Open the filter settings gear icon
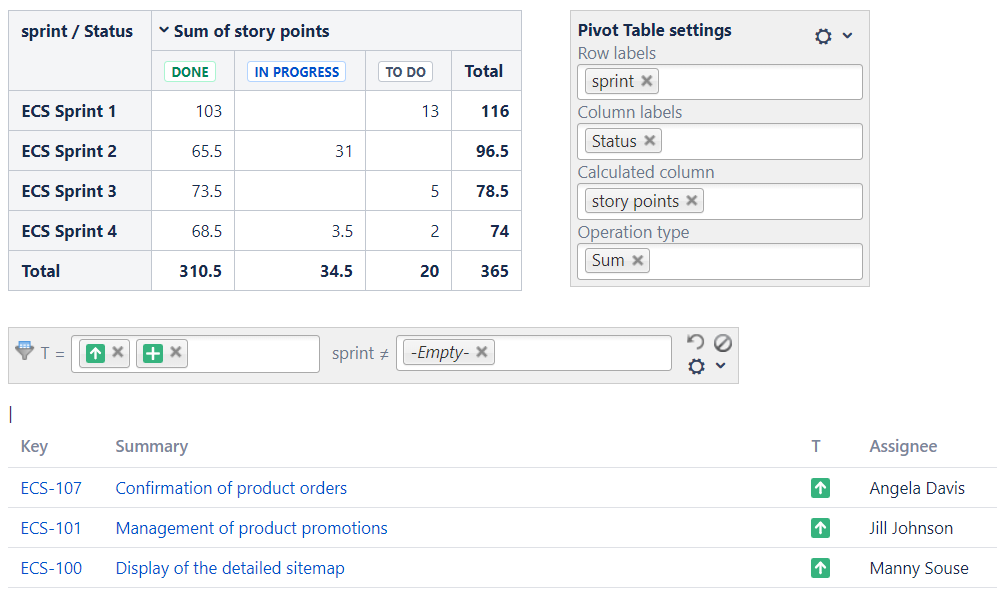The image size is (997, 593). point(697,366)
